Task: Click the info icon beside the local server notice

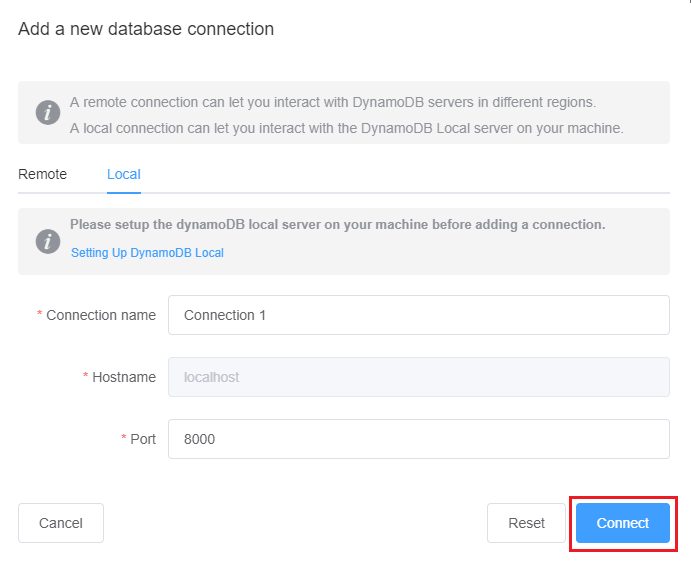Action: pos(48,241)
